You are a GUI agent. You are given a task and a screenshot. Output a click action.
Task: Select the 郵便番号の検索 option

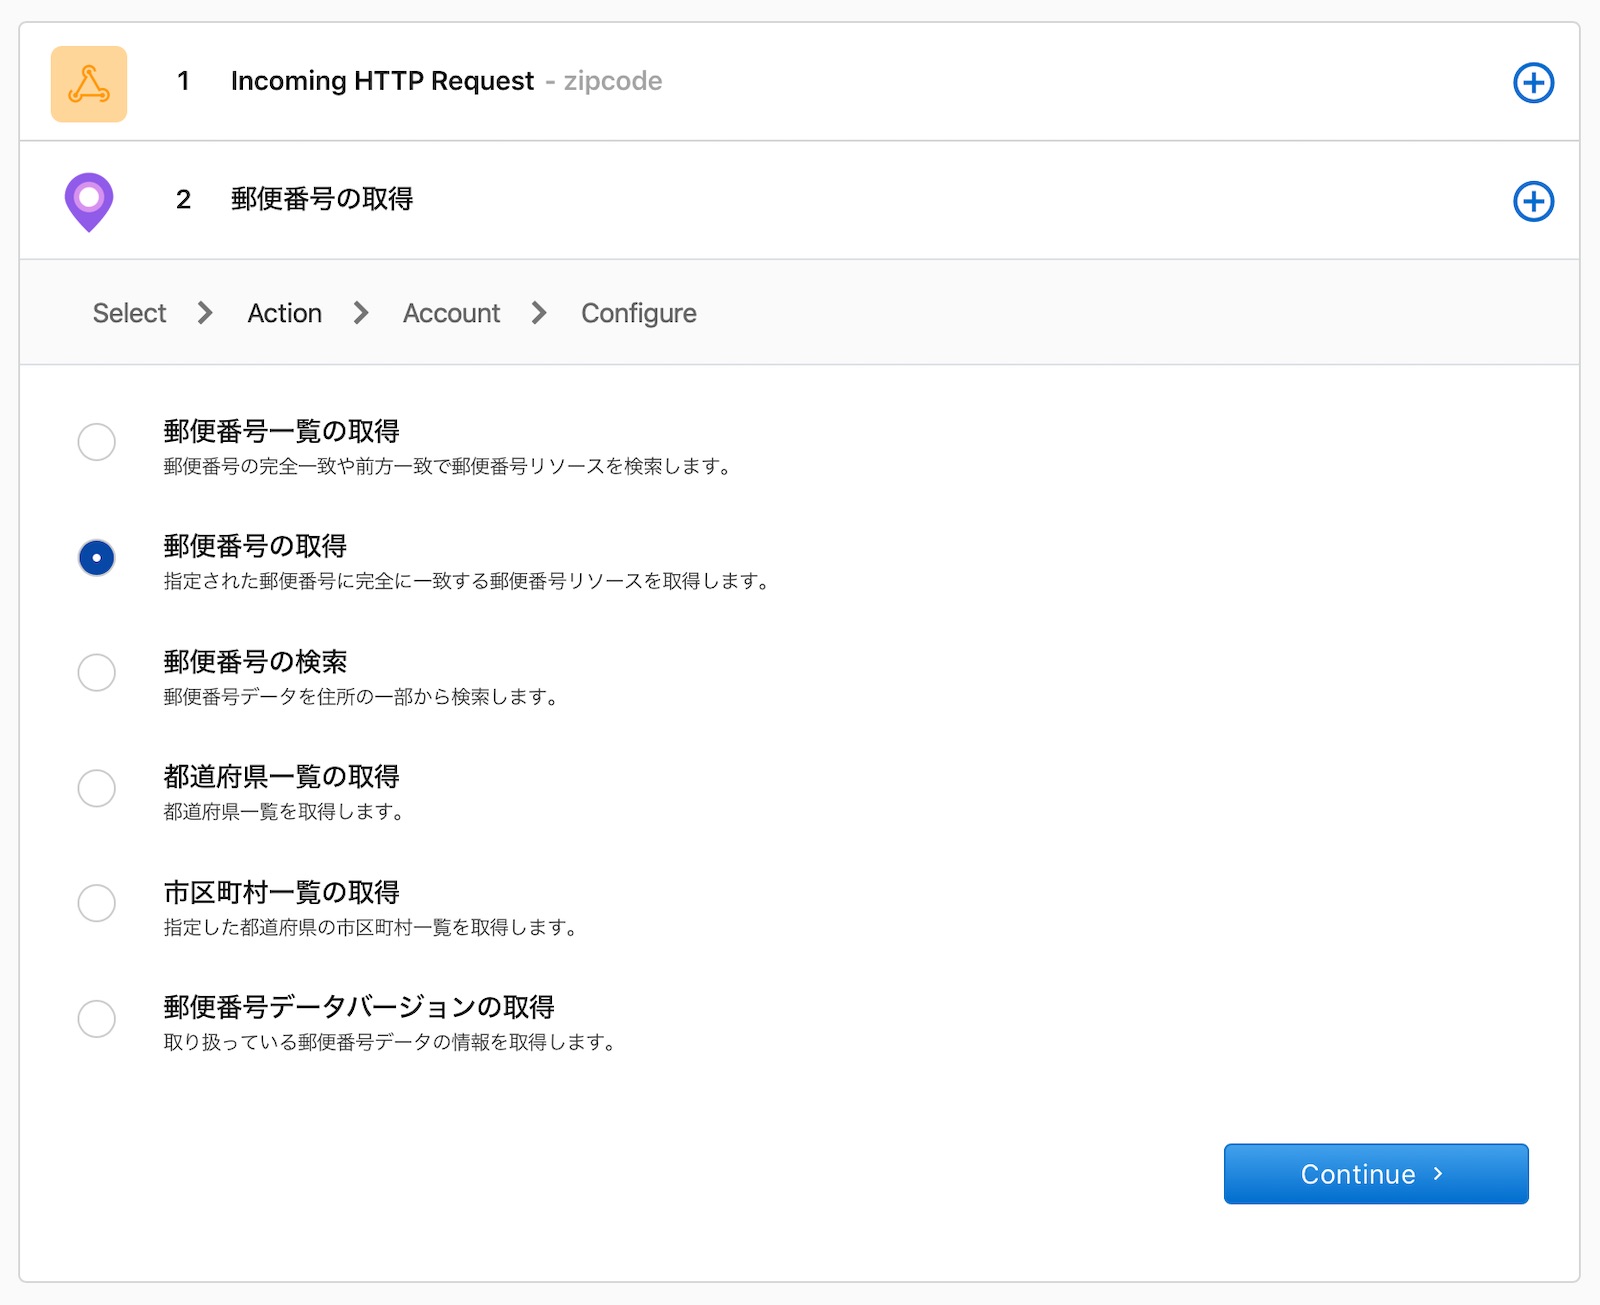(x=97, y=673)
